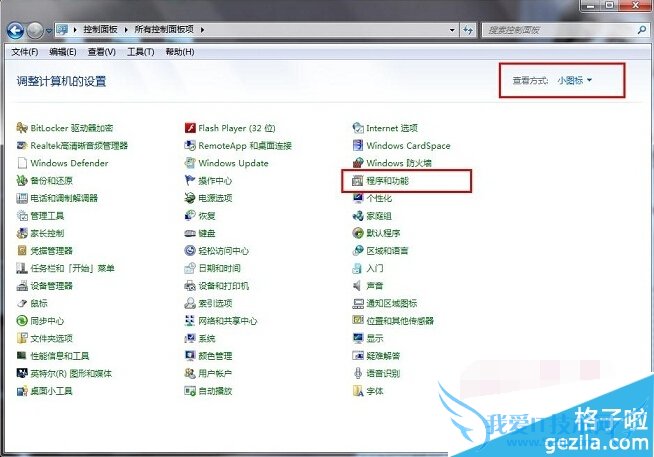Click the 备份和还原 icon

pos(22,180)
